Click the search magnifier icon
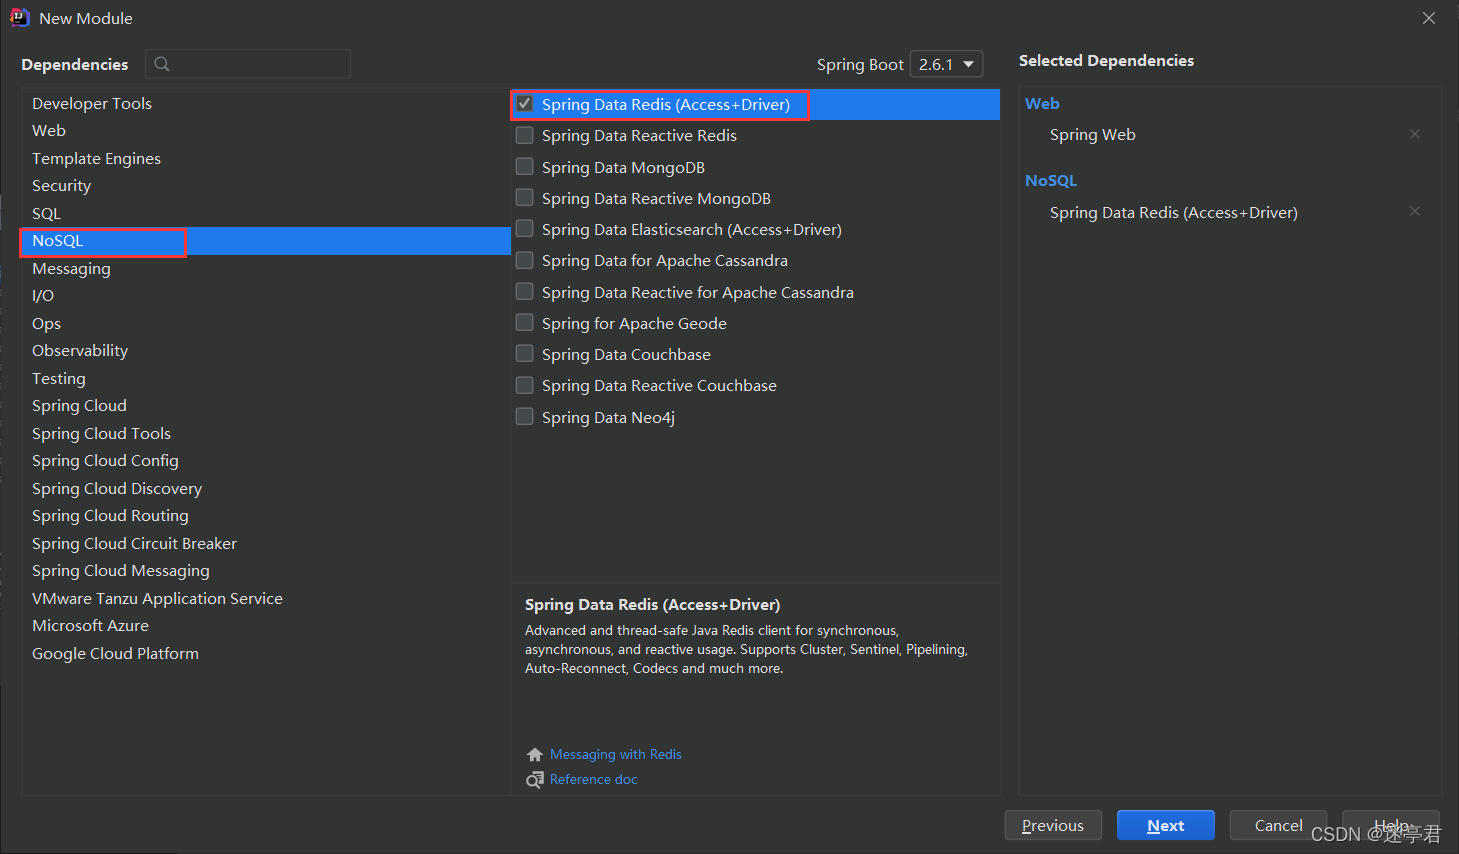This screenshot has width=1459, height=854. (162, 64)
